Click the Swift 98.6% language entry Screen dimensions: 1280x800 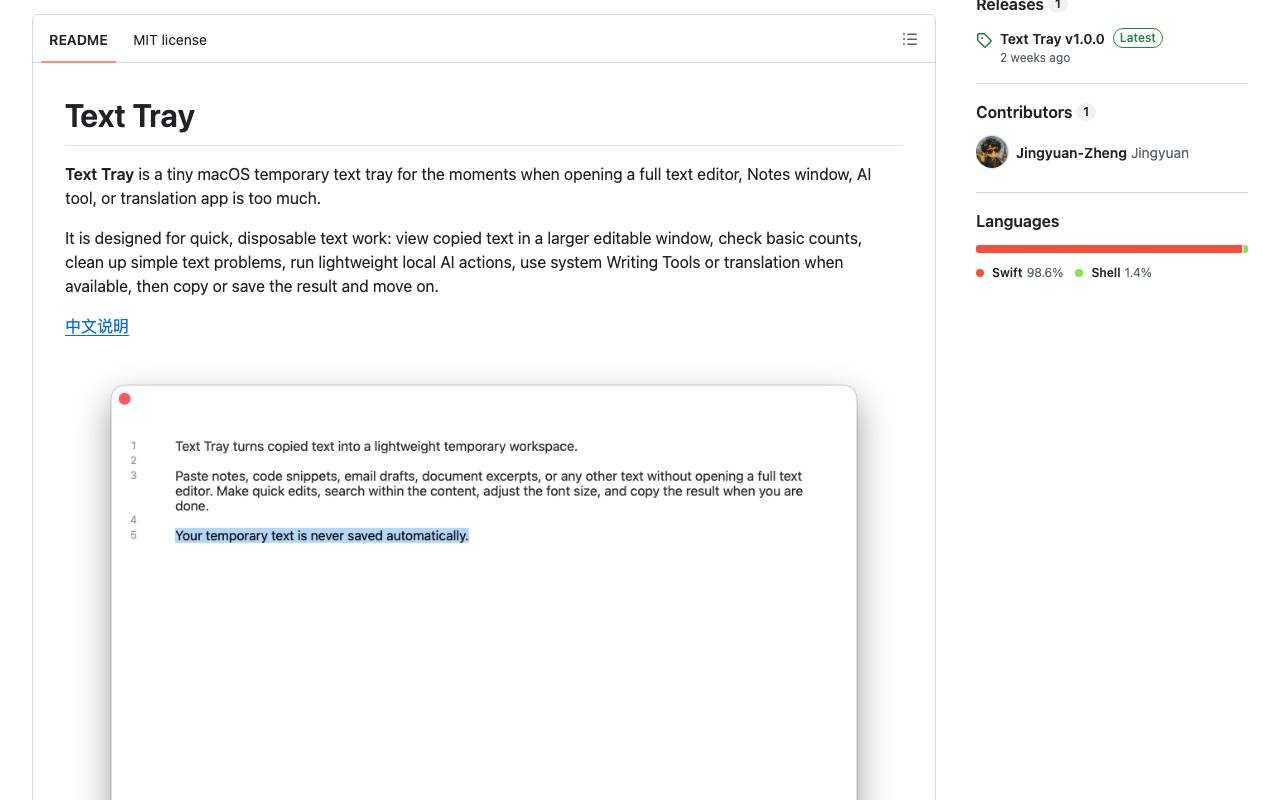click(x=1020, y=273)
